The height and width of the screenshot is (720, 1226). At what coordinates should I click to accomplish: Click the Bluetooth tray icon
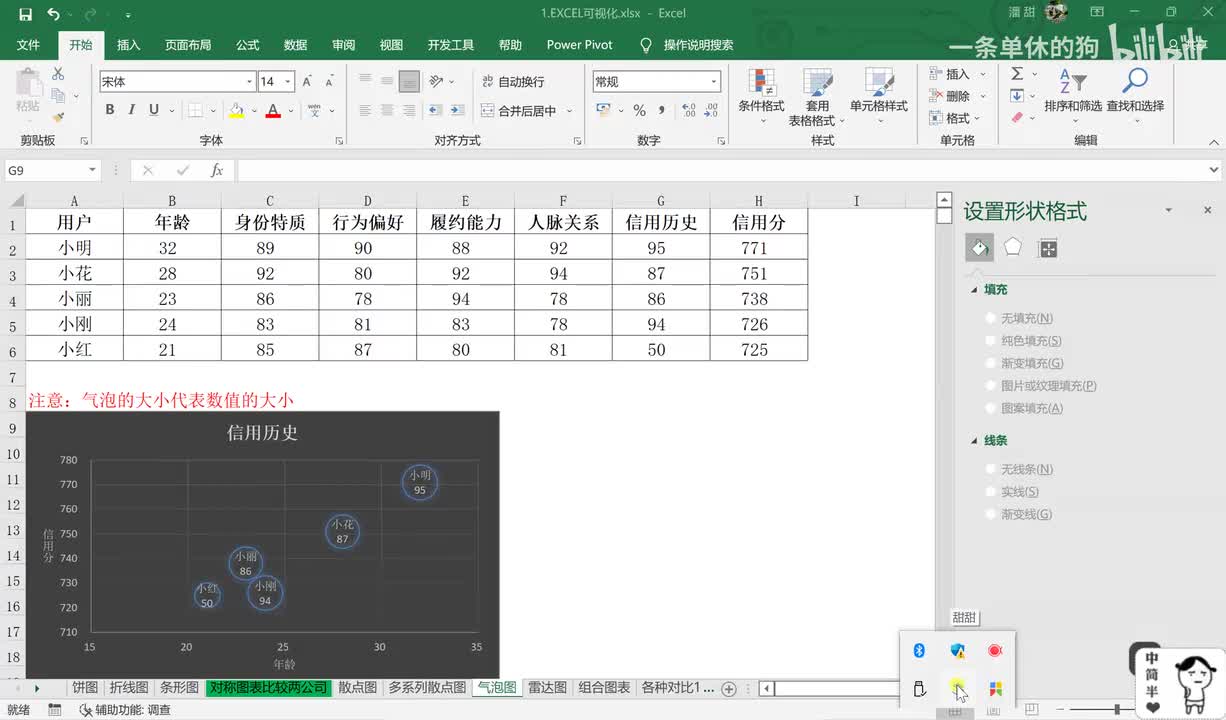919,650
